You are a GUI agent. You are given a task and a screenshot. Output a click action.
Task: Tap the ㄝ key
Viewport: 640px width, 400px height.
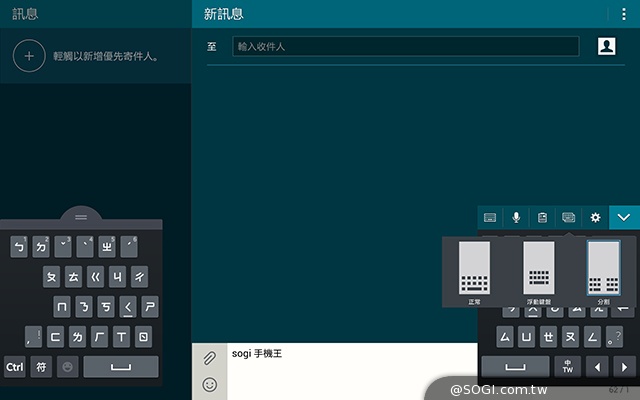[549, 337]
